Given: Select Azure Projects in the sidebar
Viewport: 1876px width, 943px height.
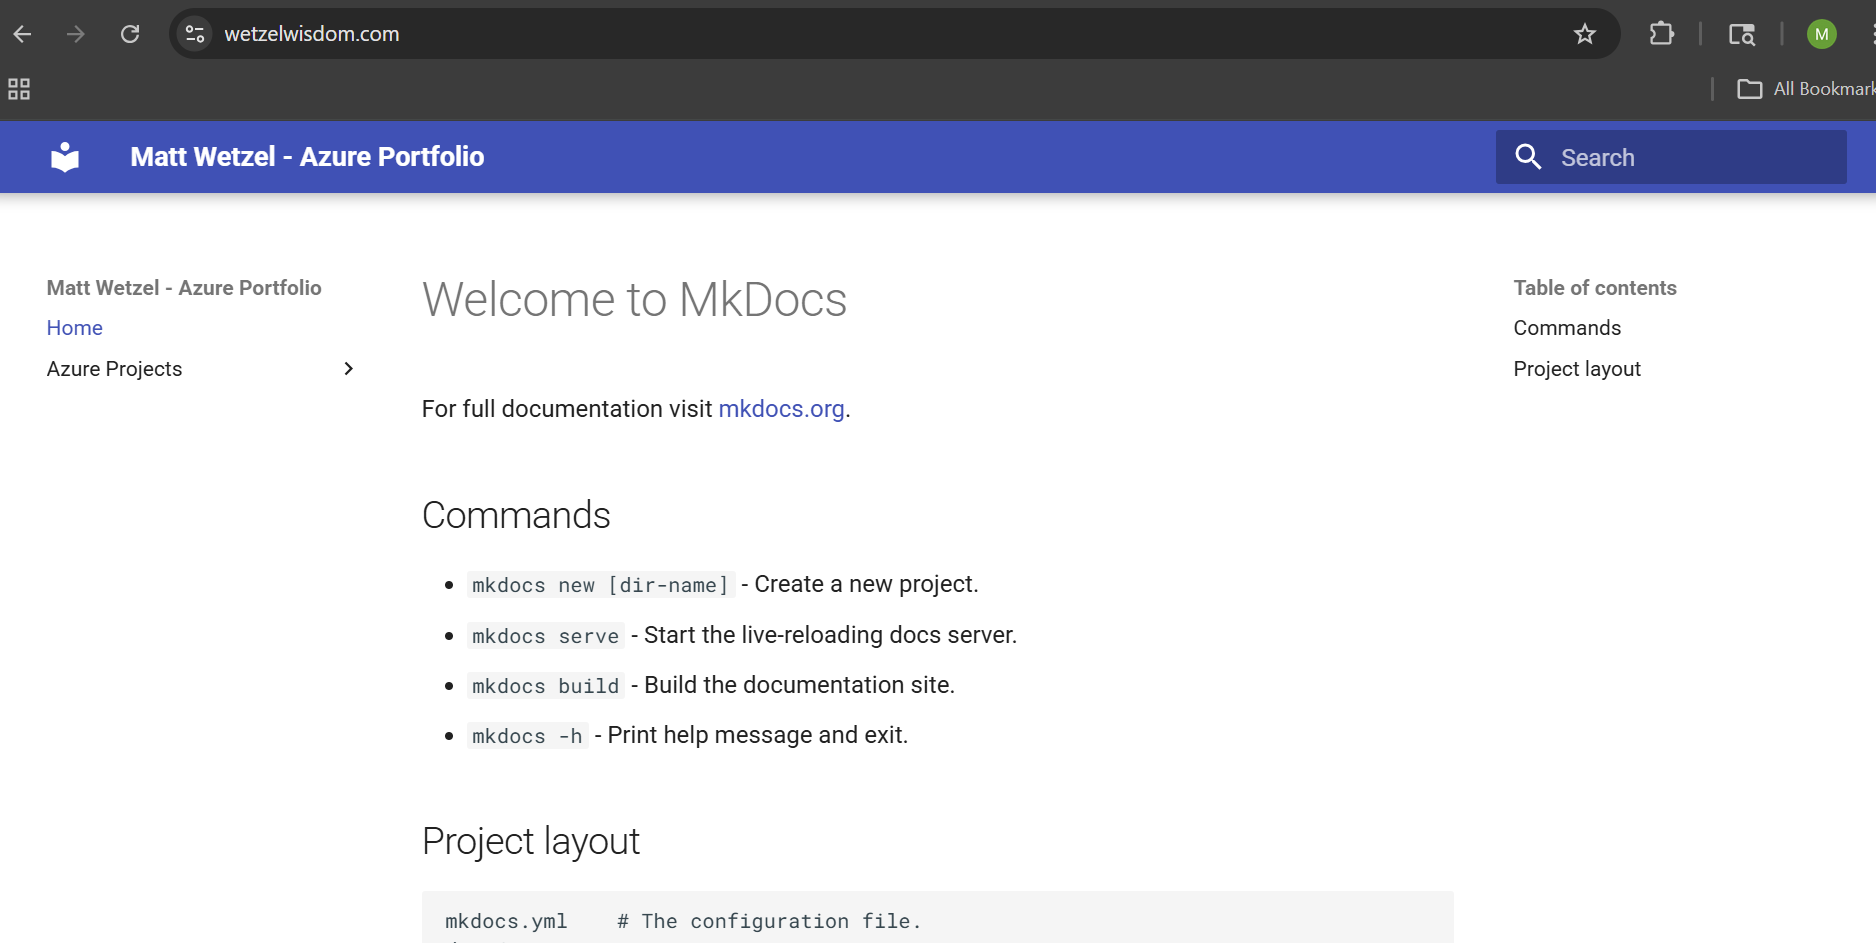Looking at the screenshot, I should click(115, 369).
